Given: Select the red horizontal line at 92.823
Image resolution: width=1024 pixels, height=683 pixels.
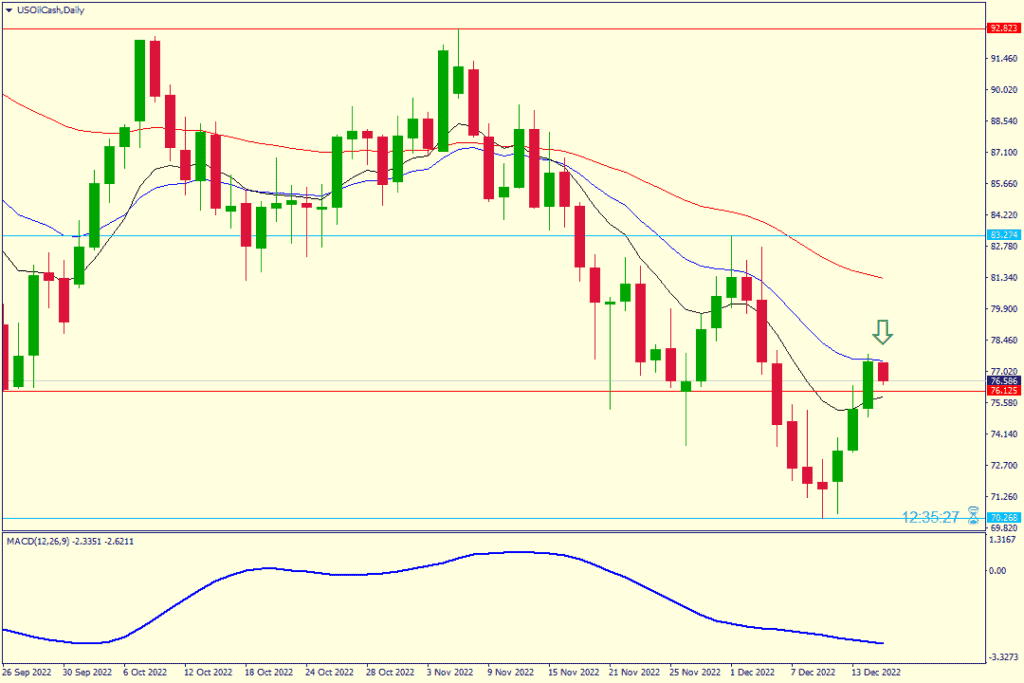Looking at the screenshot, I should tap(500, 28).
